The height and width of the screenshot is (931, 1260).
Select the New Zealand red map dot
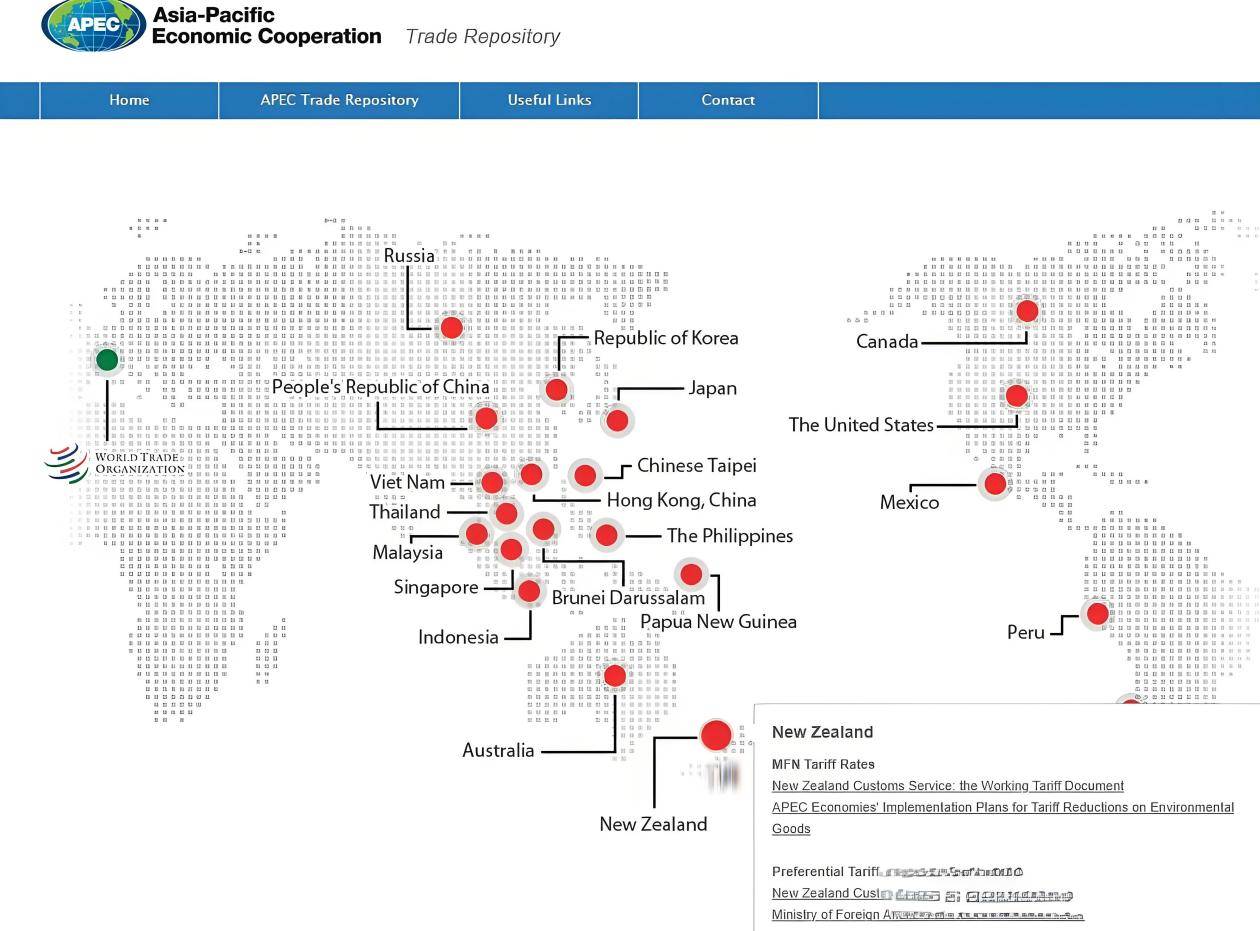click(716, 735)
